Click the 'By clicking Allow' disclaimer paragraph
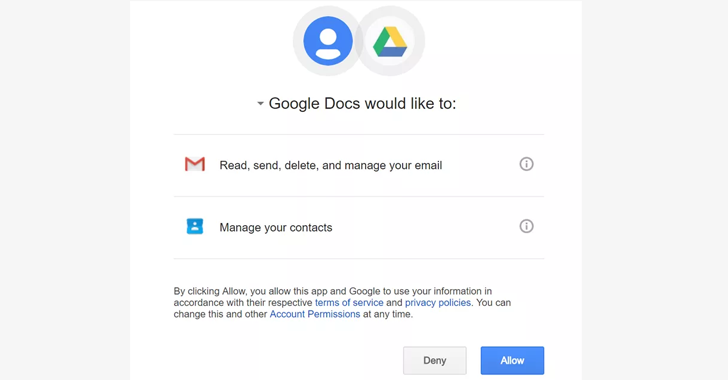The width and height of the screenshot is (728, 380). click(x=342, y=302)
